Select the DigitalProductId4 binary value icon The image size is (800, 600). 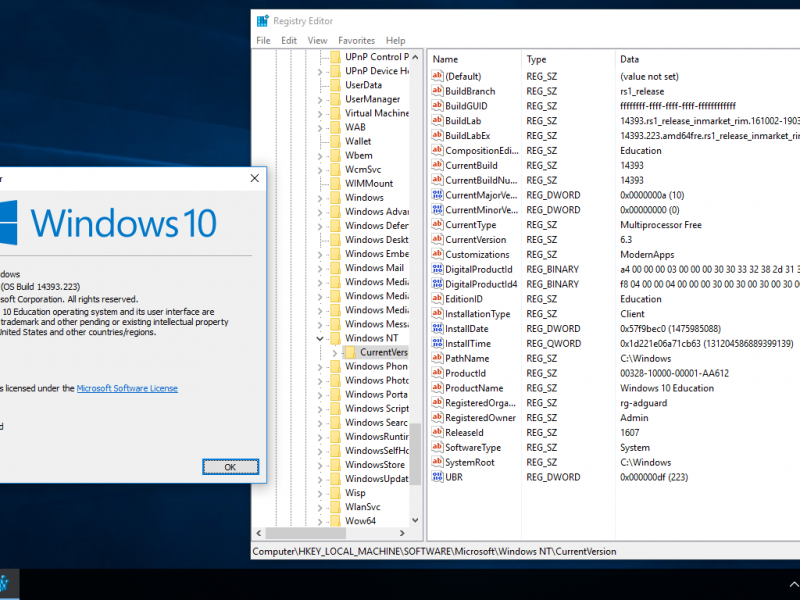437,284
